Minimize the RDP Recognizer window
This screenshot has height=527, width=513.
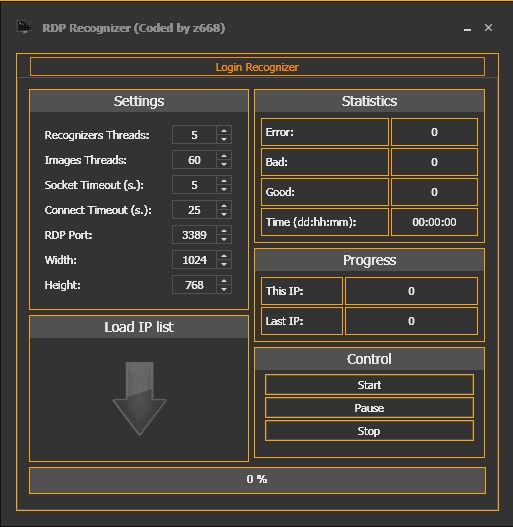point(467,28)
